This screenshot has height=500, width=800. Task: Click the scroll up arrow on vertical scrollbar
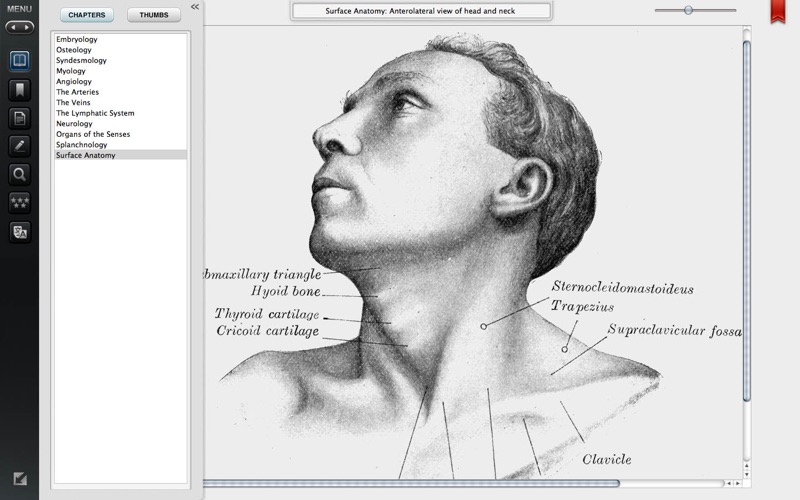[x=746, y=466]
